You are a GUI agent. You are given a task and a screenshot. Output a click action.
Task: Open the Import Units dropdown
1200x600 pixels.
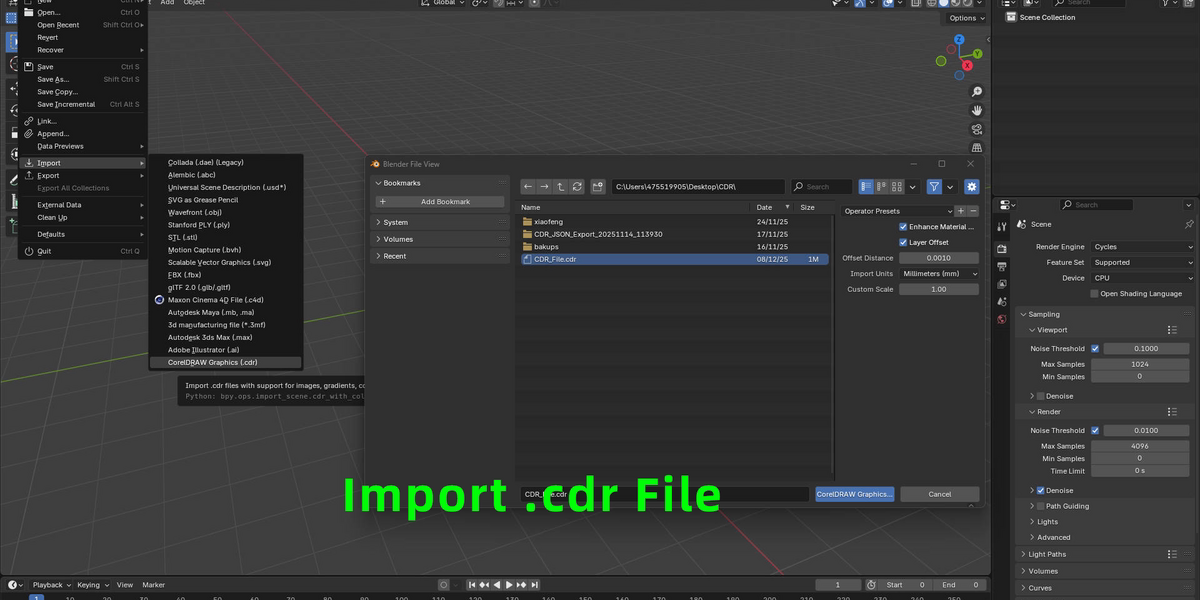[x=938, y=273]
